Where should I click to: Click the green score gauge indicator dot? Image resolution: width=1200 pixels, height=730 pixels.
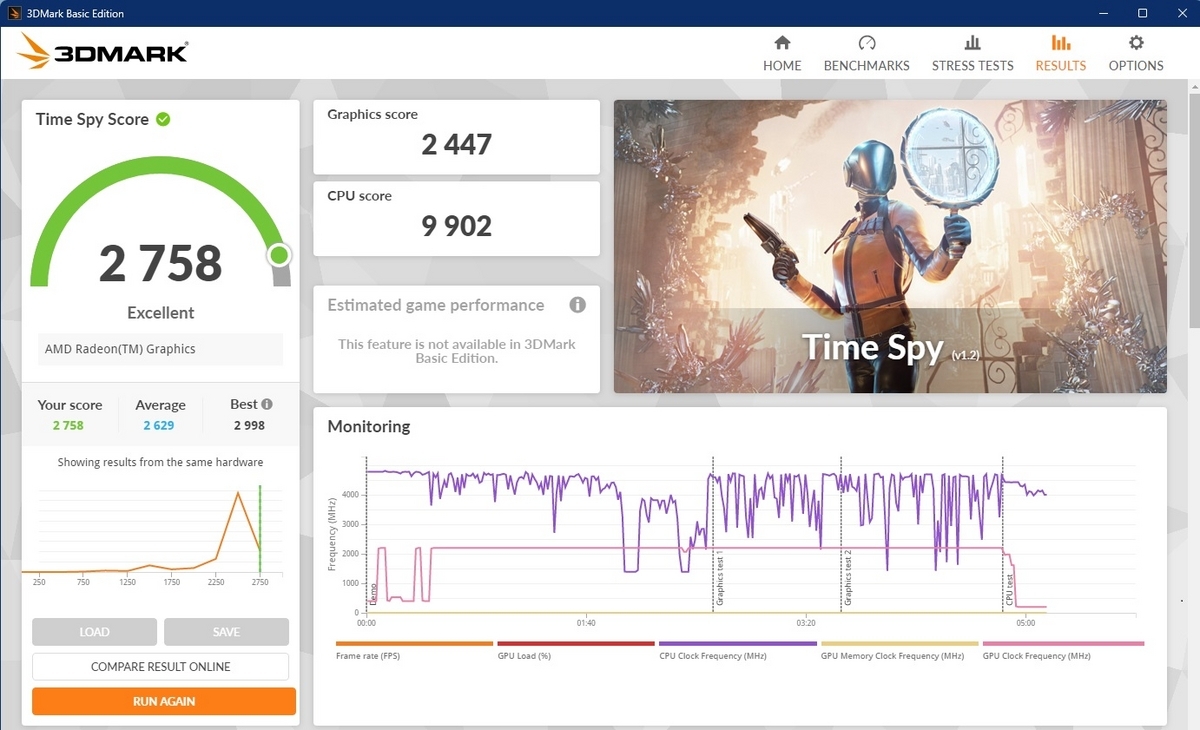click(279, 256)
